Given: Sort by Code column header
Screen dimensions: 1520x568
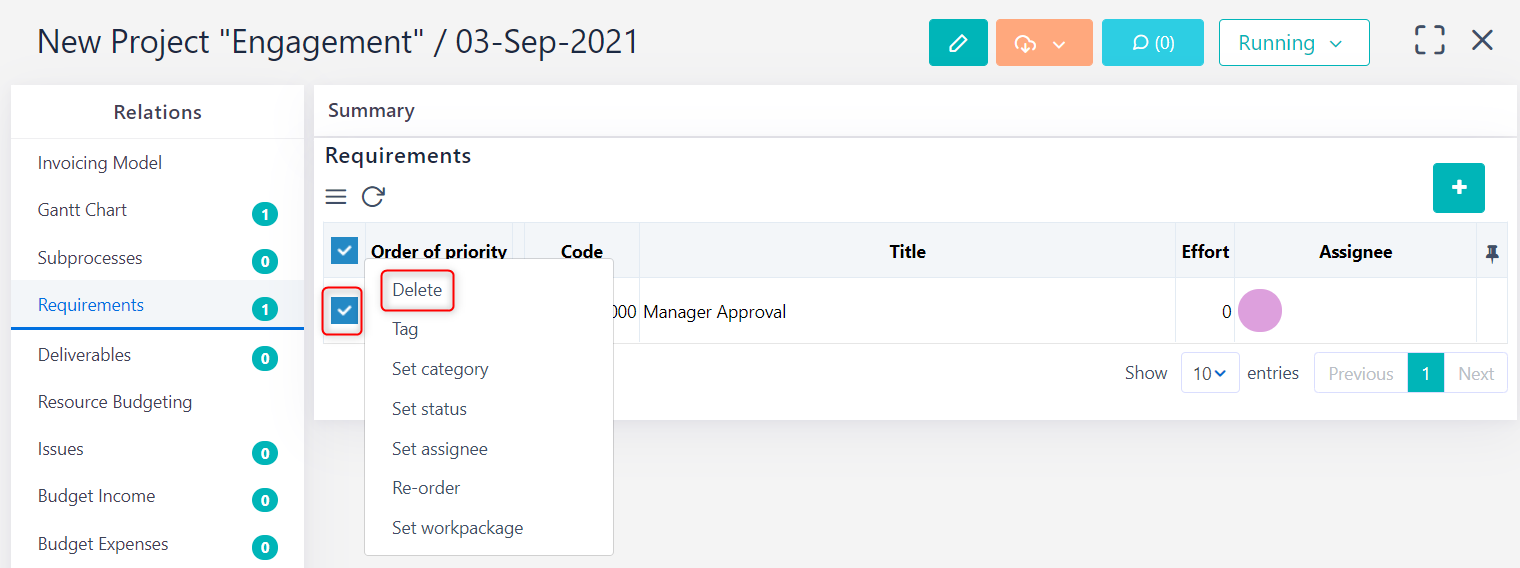Looking at the screenshot, I should tap(582, 252).
